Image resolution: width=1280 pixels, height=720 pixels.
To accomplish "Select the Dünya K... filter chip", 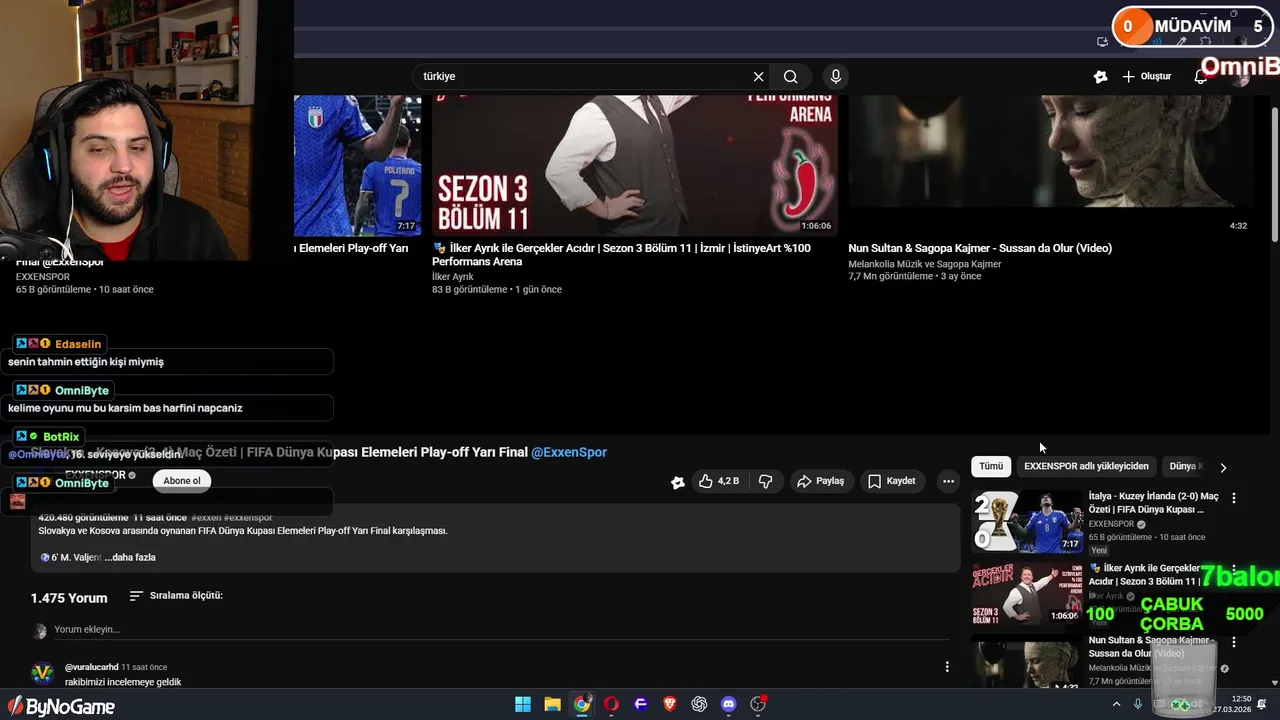I will 1186,466.
